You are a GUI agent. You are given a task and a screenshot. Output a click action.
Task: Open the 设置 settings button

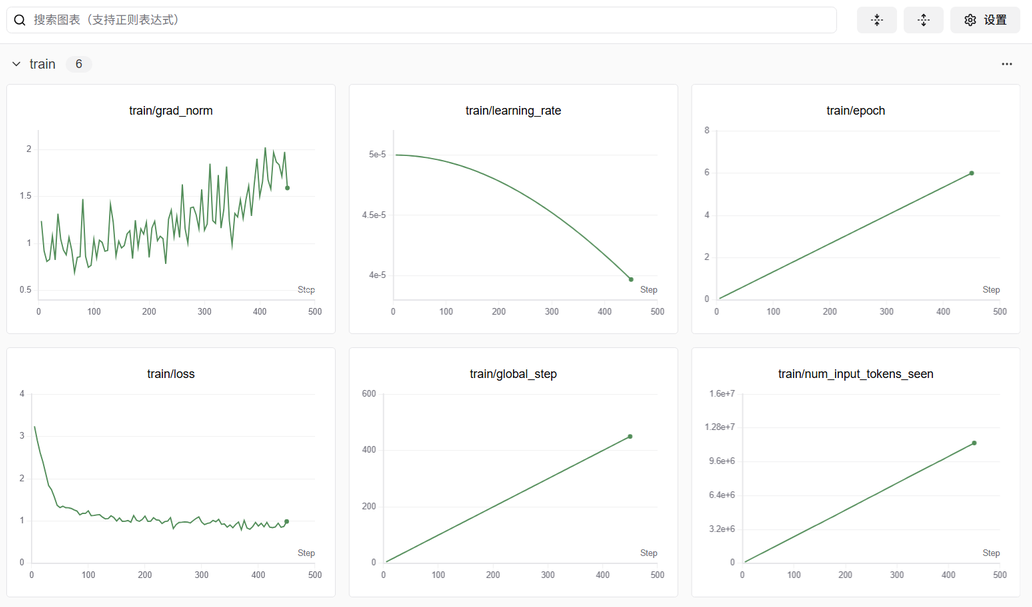tap(985, 20)
